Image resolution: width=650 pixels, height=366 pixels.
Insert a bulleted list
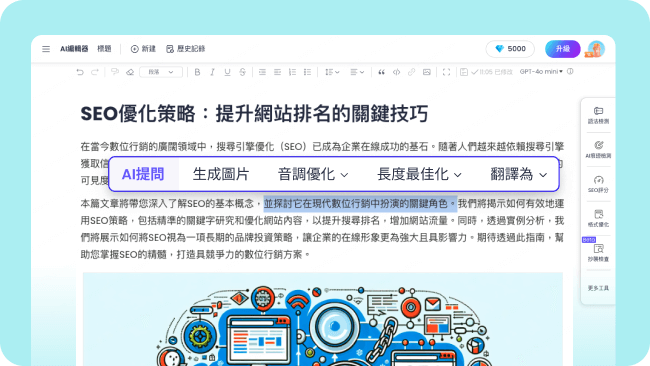307,72
